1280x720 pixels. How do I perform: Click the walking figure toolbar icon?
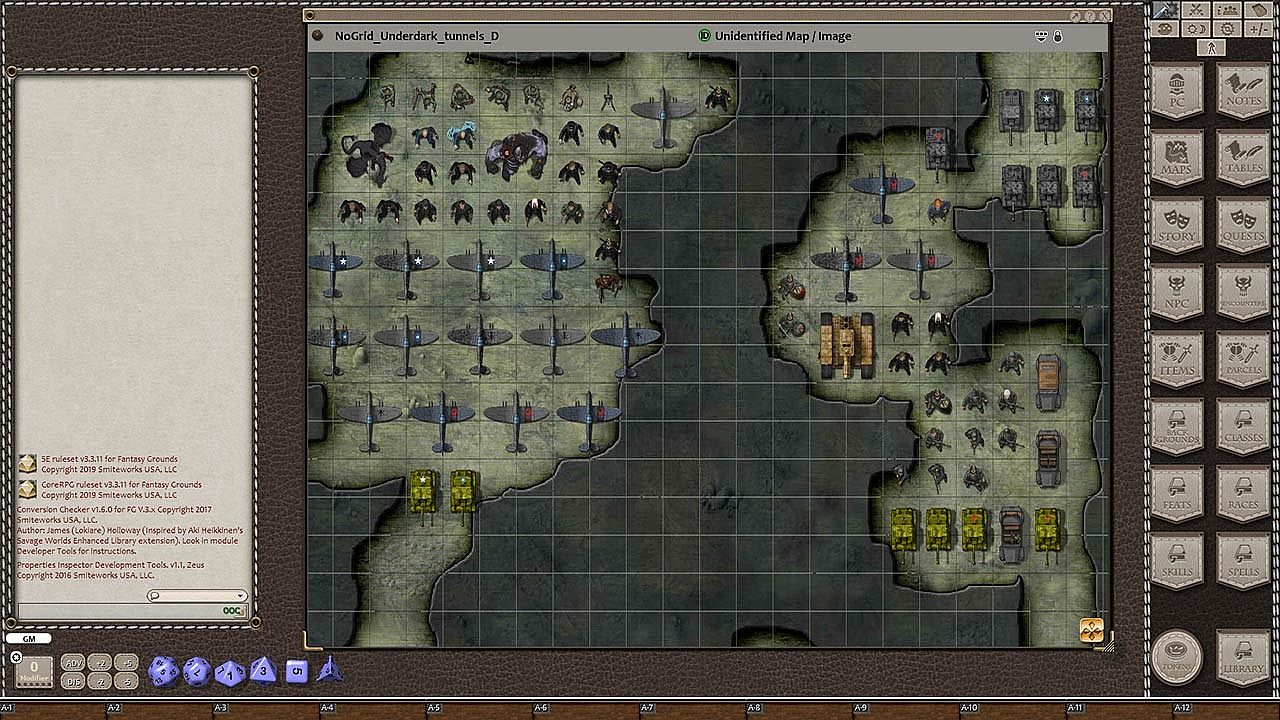pos(1211,47)
